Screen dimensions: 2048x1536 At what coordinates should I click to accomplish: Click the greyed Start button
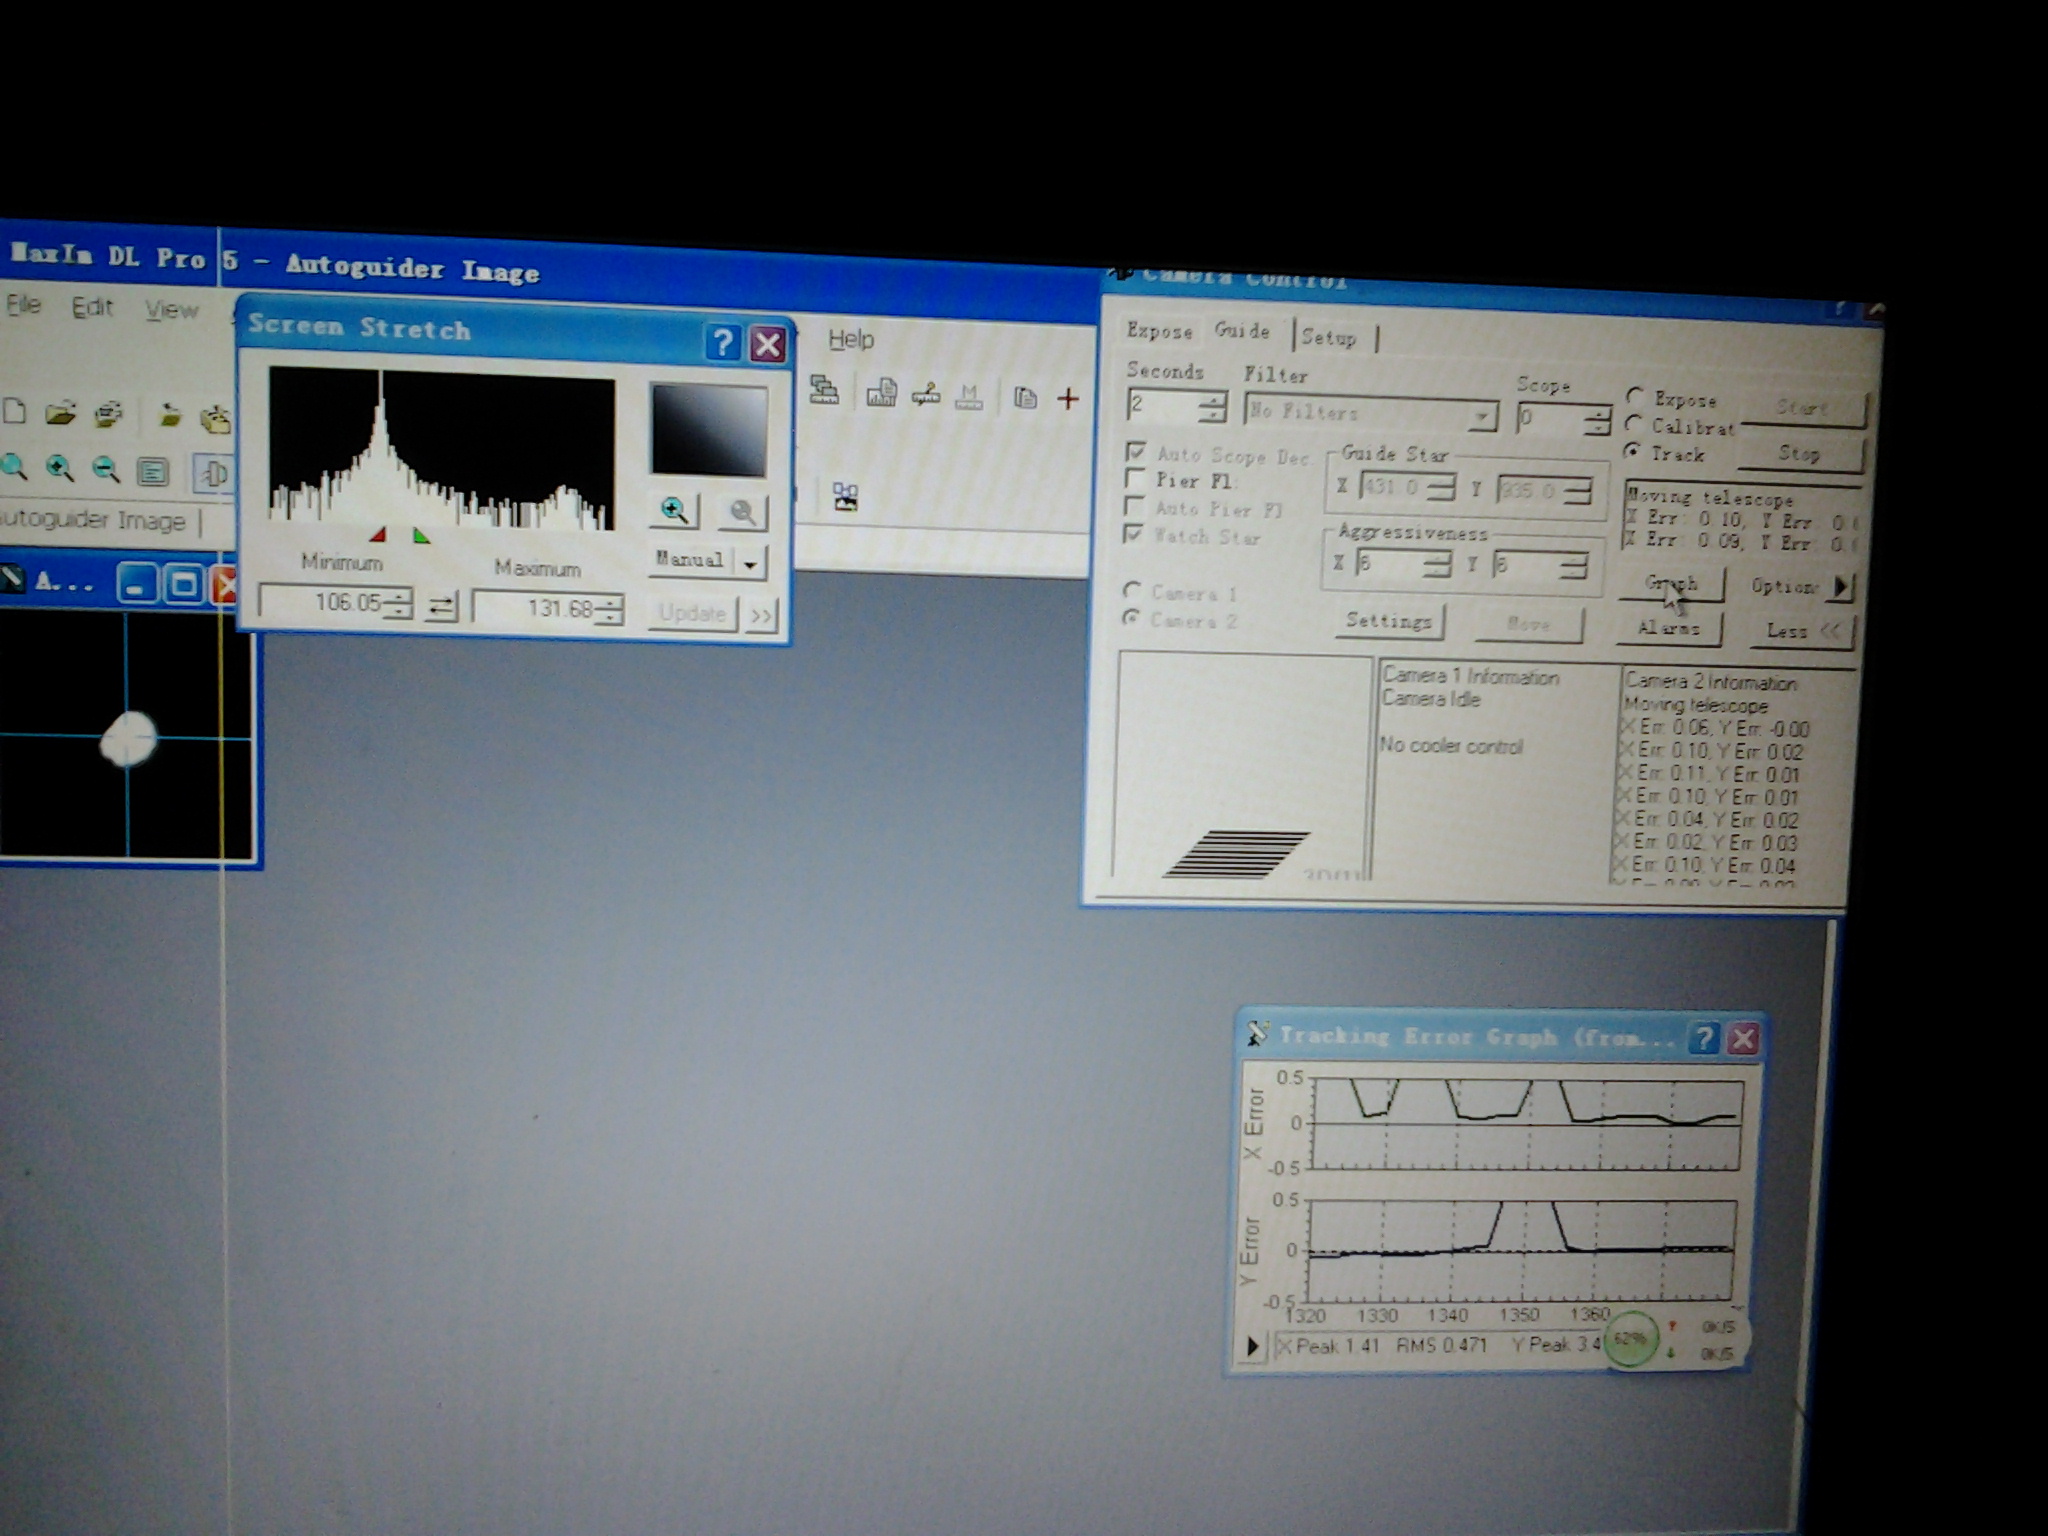point(1803,408)
